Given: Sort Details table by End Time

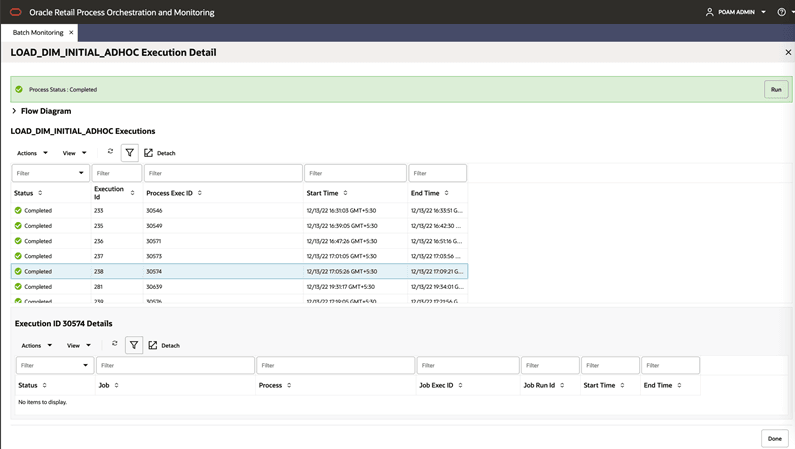Looking at the screenshot, I should 679,386.
